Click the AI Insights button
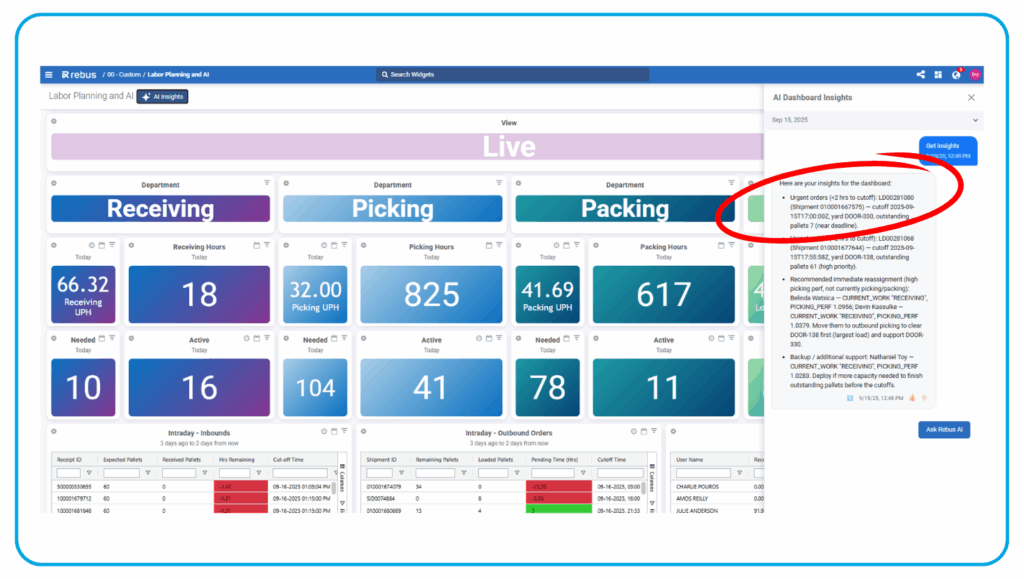 point(162,97)
